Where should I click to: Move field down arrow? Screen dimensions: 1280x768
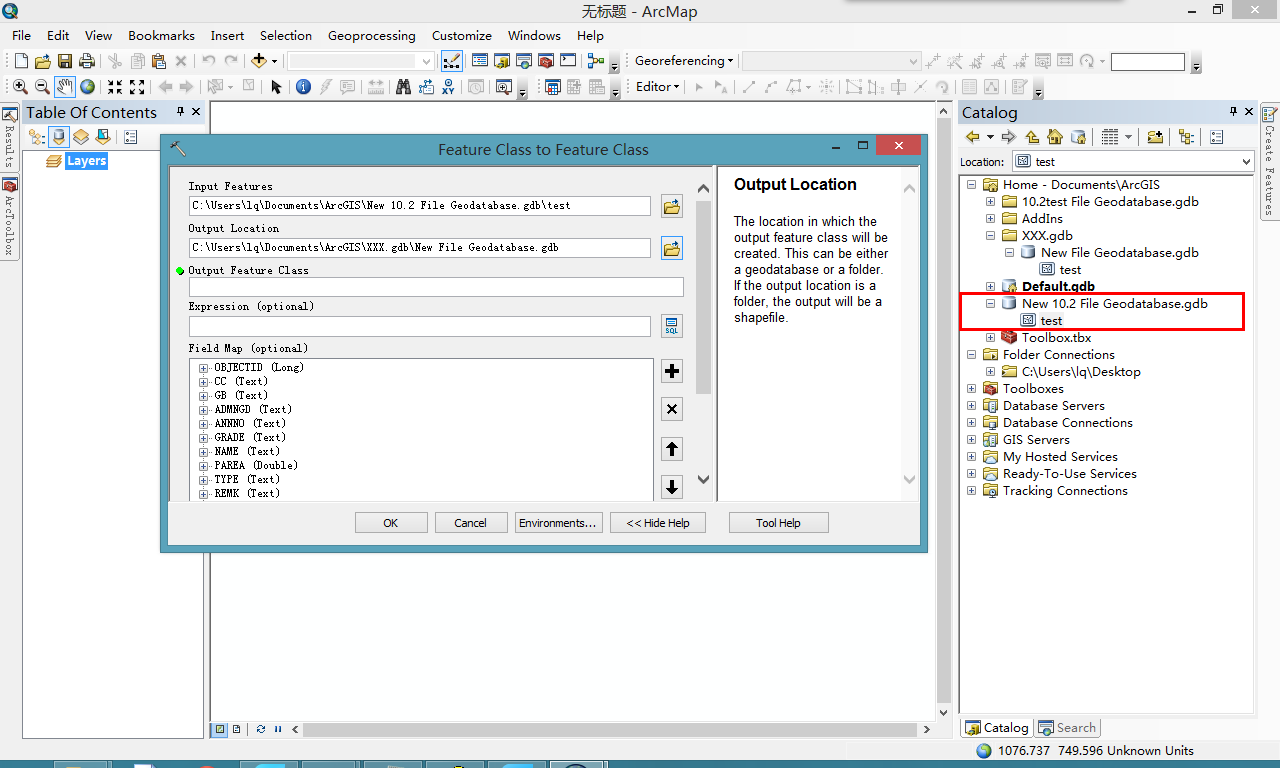672,487
